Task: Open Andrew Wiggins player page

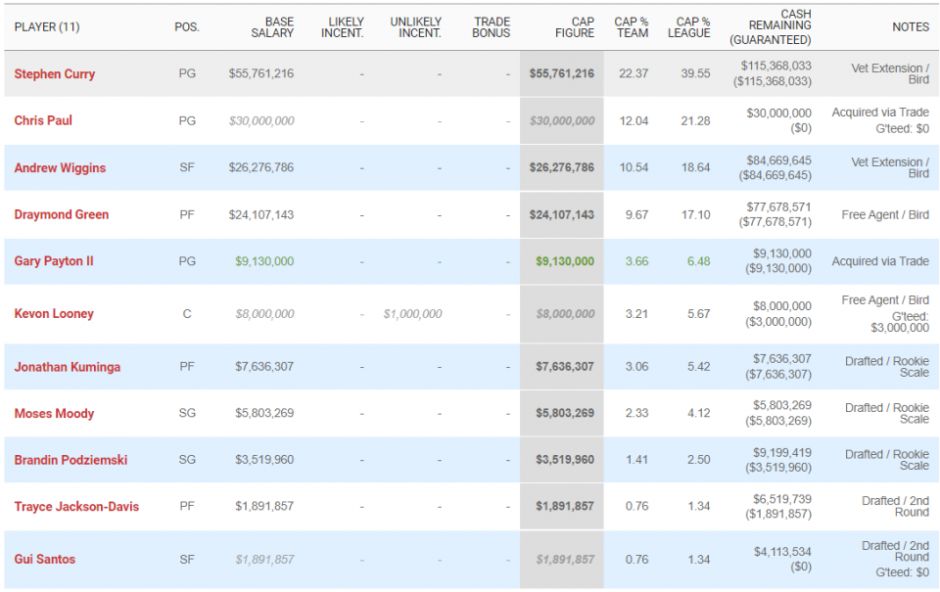Action: pyautogui.click(x=60, y=168)
